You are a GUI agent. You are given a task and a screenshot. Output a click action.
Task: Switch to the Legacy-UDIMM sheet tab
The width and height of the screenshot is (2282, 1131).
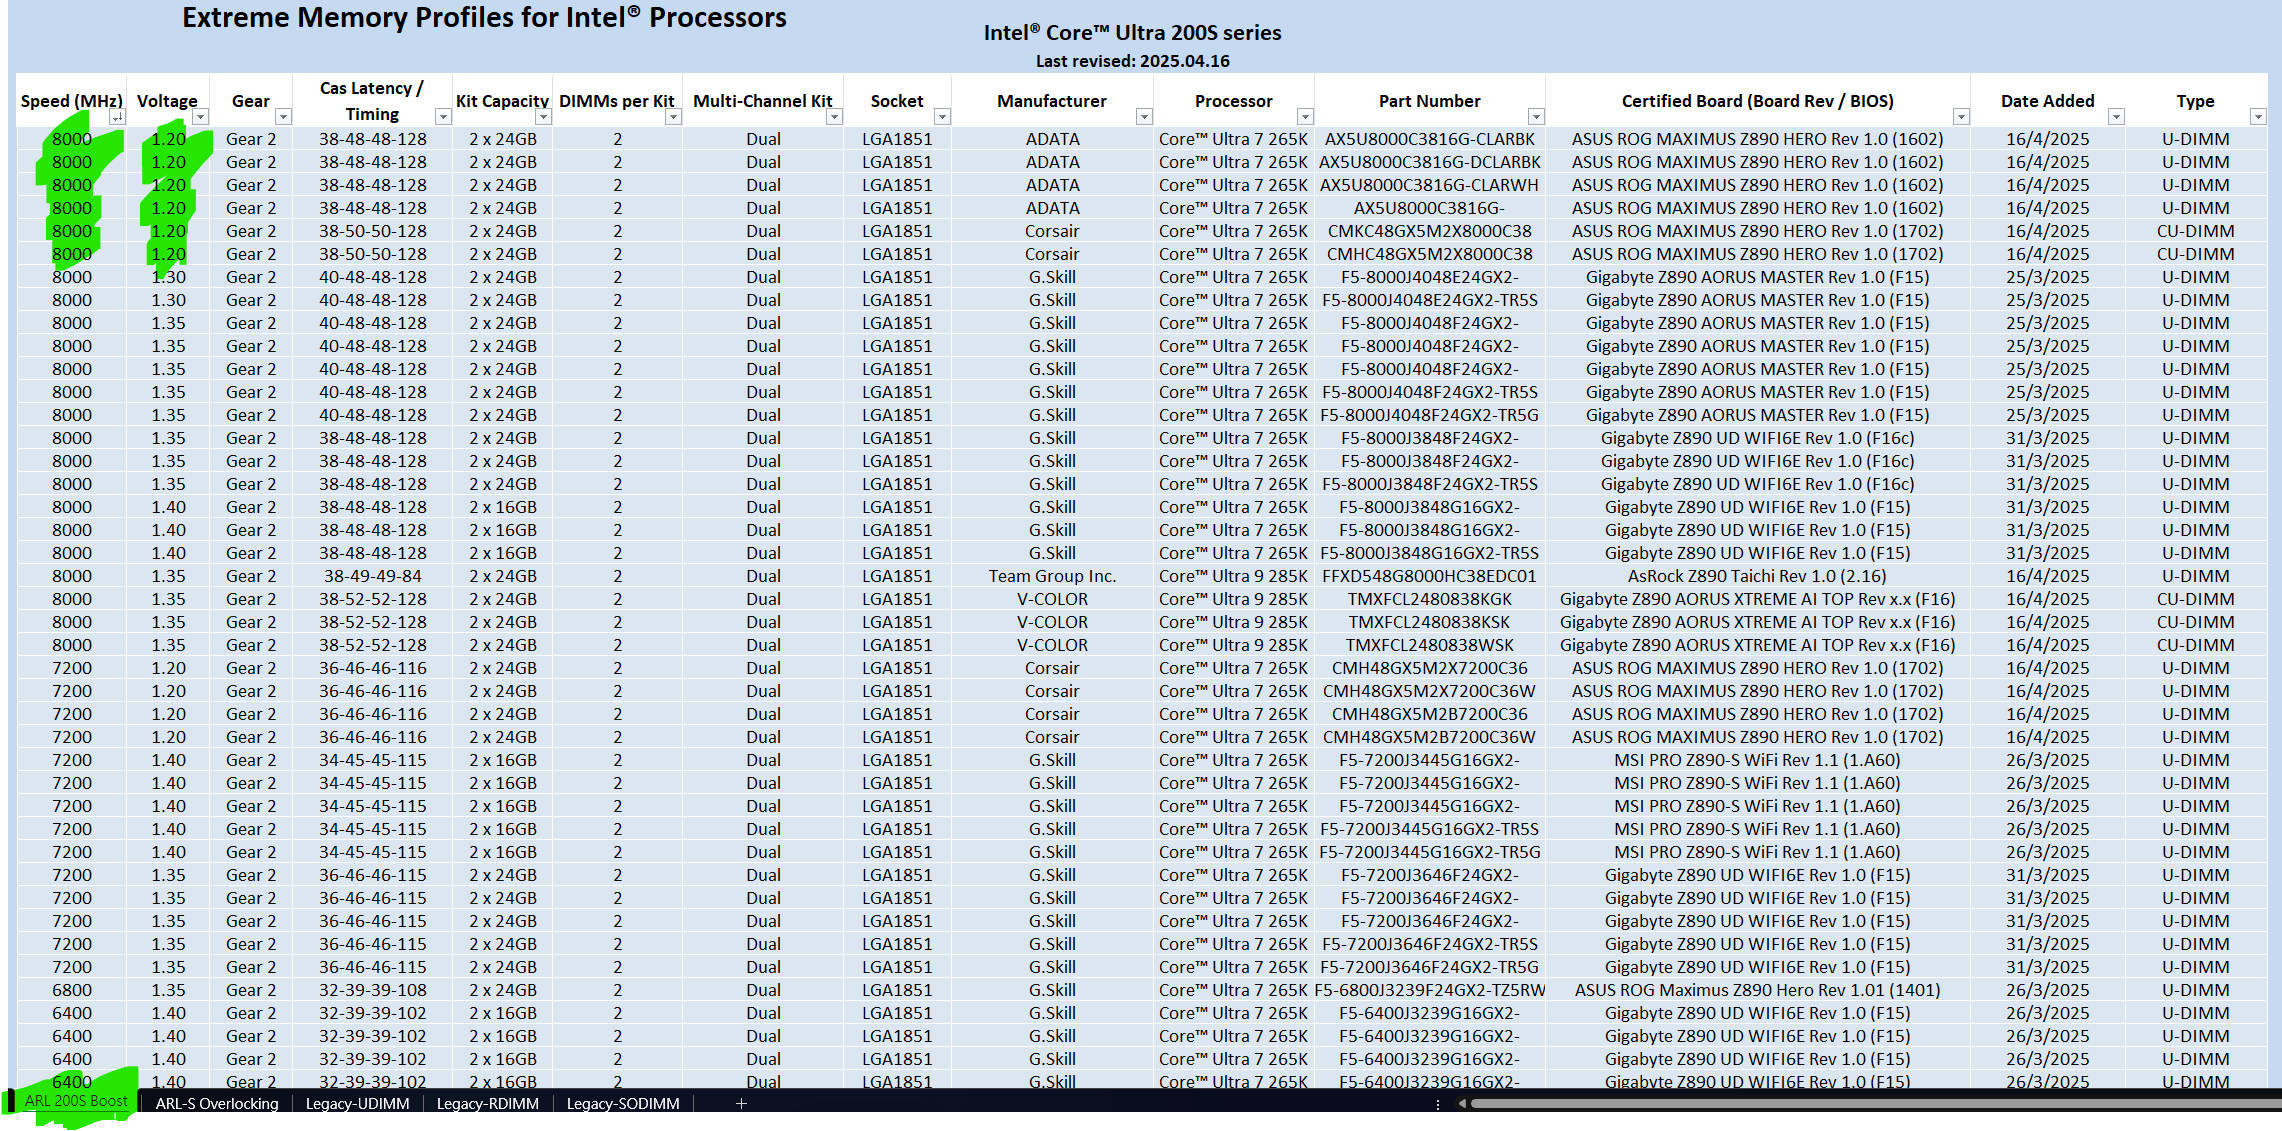coord(357,1104)
